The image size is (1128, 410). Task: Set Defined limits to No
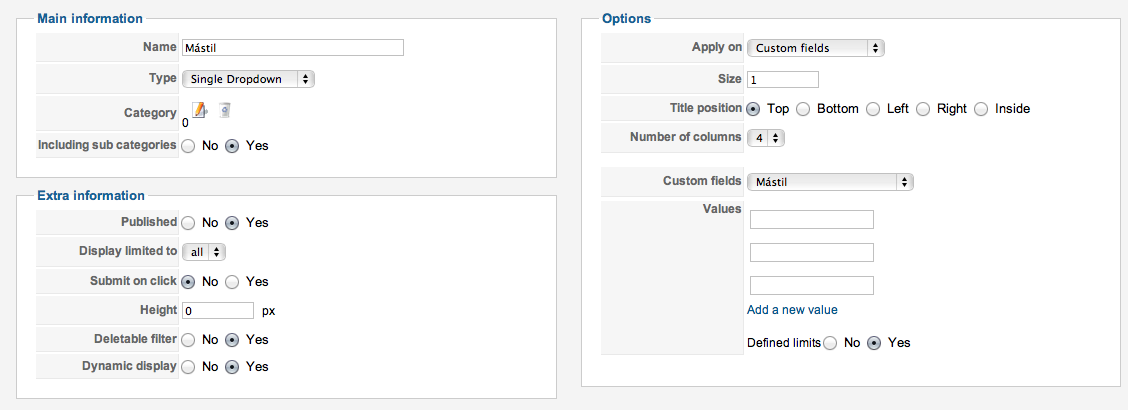(x=831, y=343)
